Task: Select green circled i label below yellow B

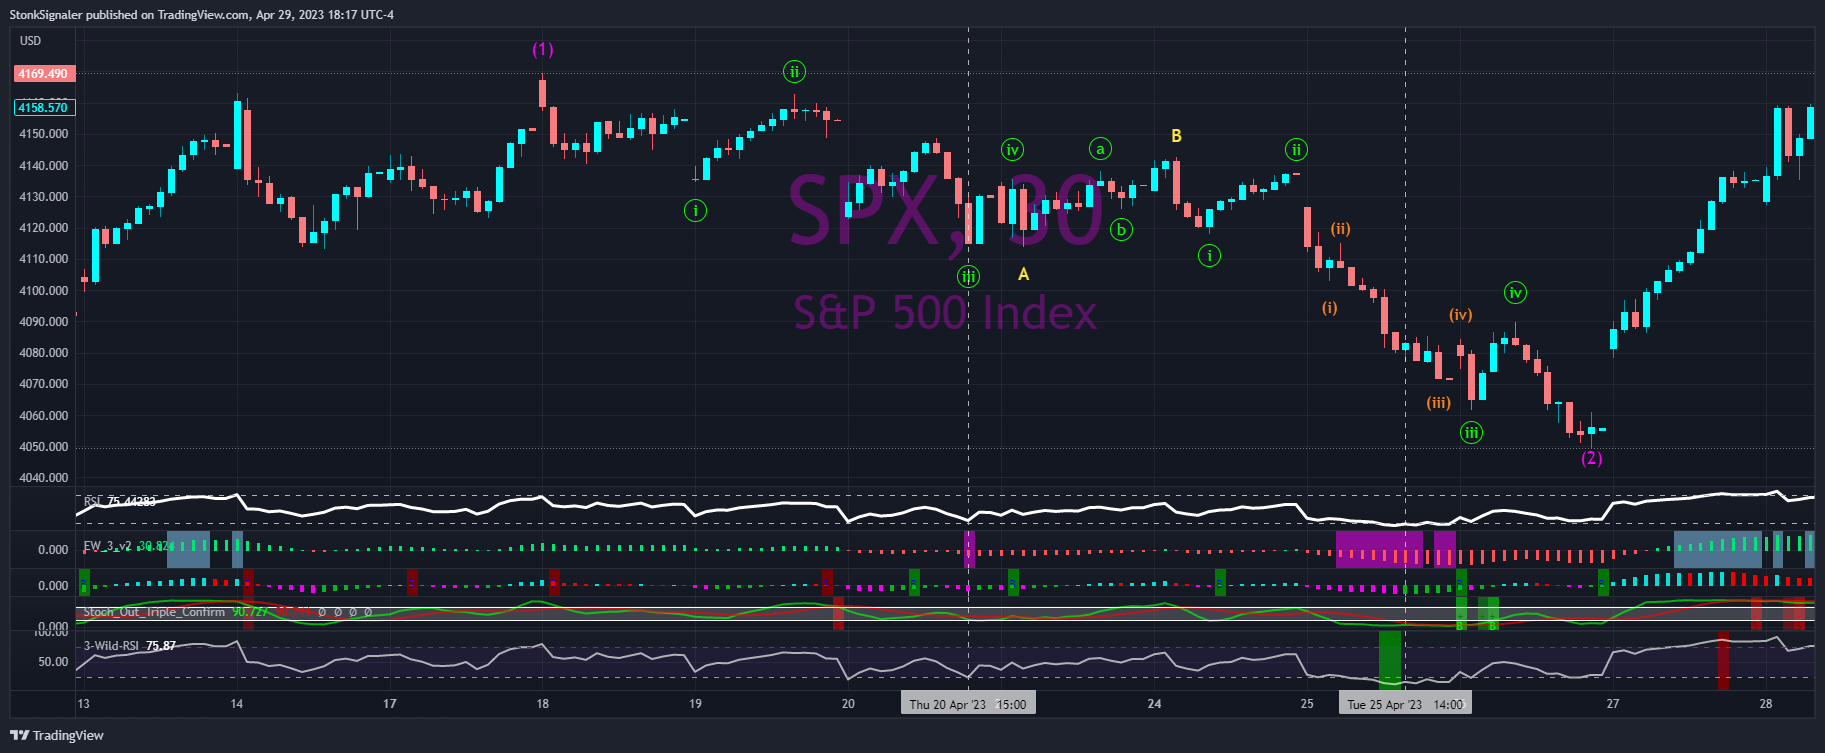Action: [1209, 256]
